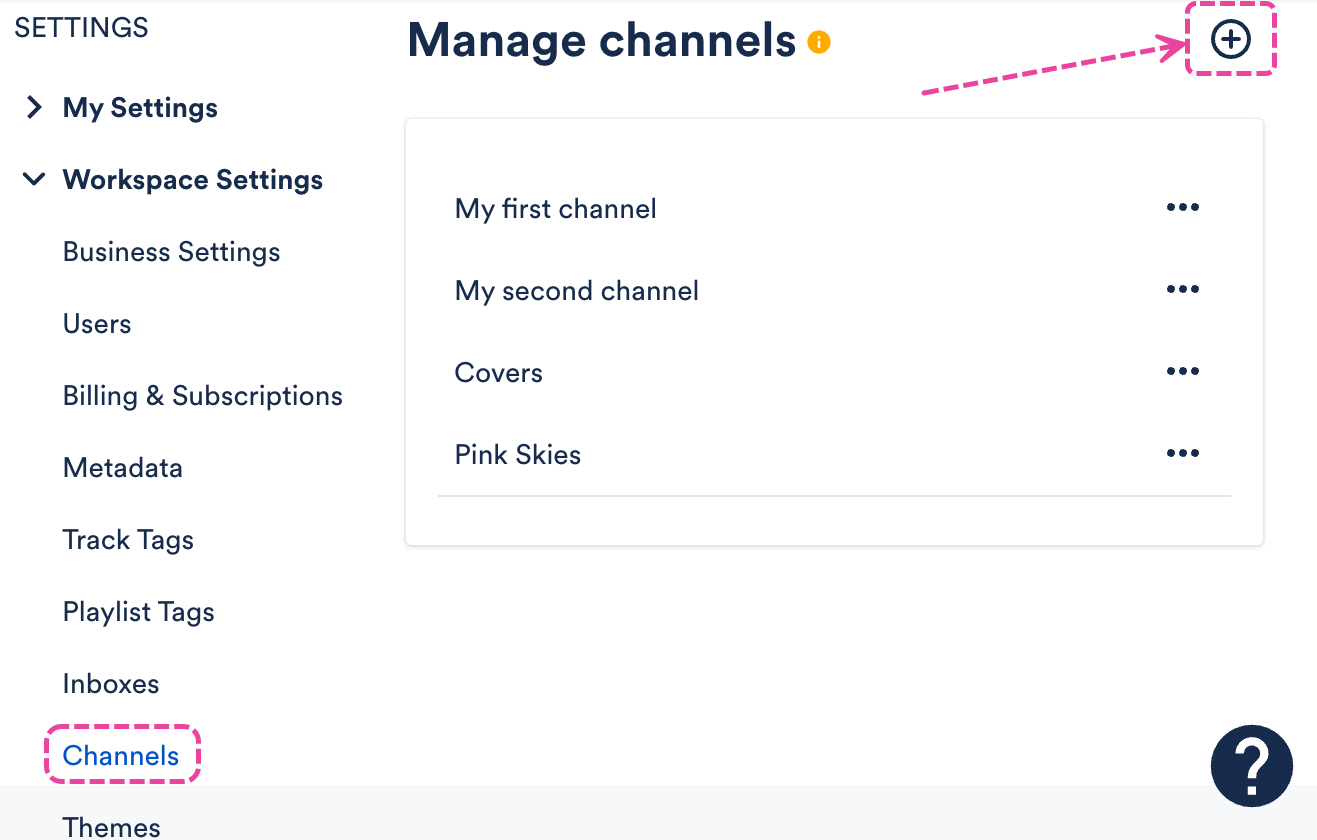Open options menu for My second channel

1182,290
